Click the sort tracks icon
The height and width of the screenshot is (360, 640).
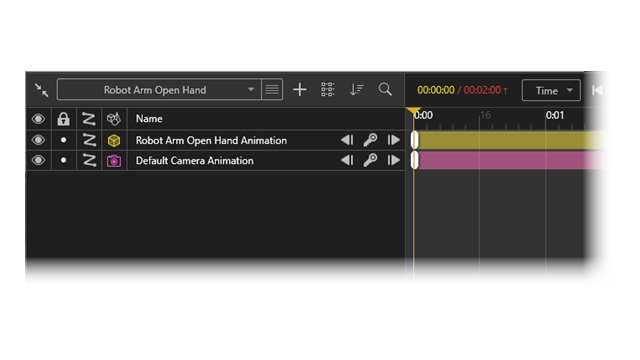pos(356,90)
